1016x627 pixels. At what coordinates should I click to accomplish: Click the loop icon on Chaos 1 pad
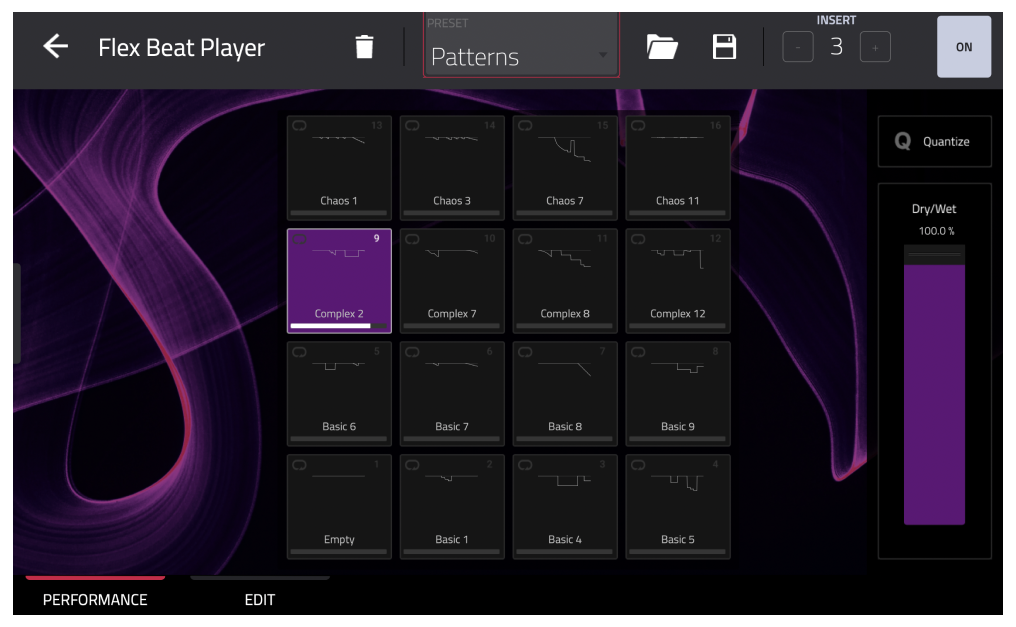pos(299,126)
